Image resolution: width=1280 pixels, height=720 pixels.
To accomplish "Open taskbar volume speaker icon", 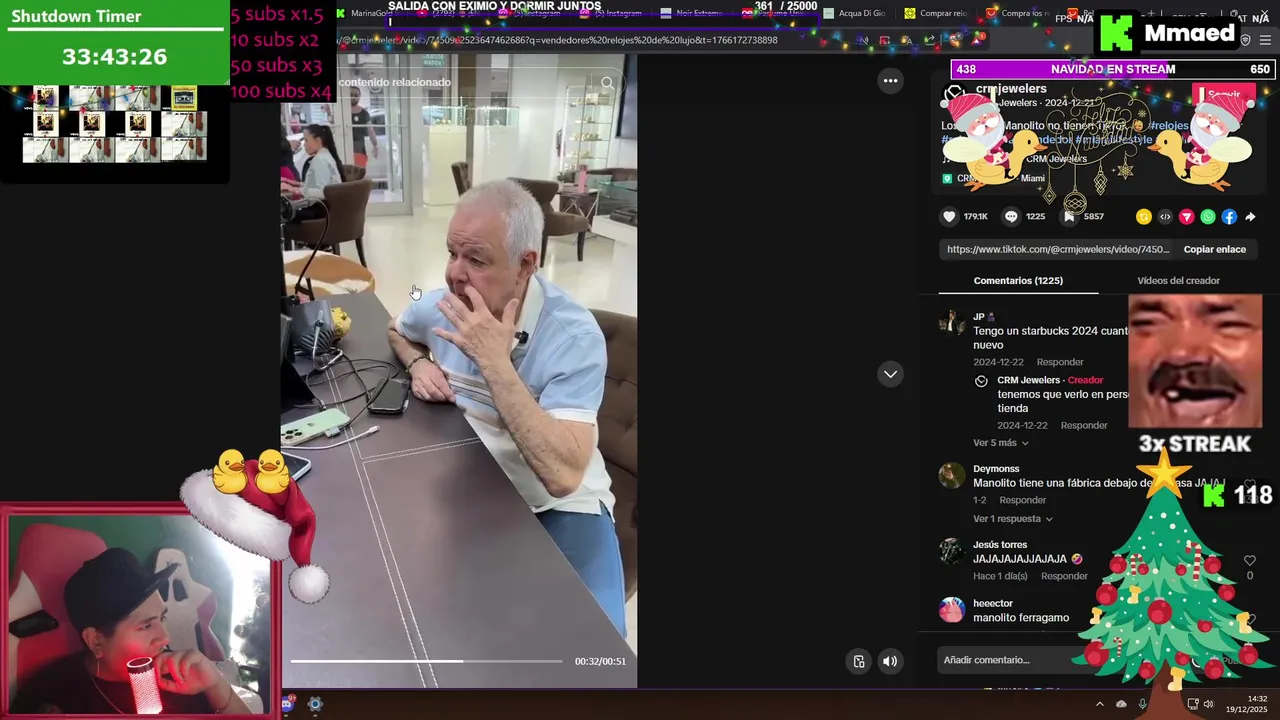I will pyautogui.click(x=1208, y=704).
